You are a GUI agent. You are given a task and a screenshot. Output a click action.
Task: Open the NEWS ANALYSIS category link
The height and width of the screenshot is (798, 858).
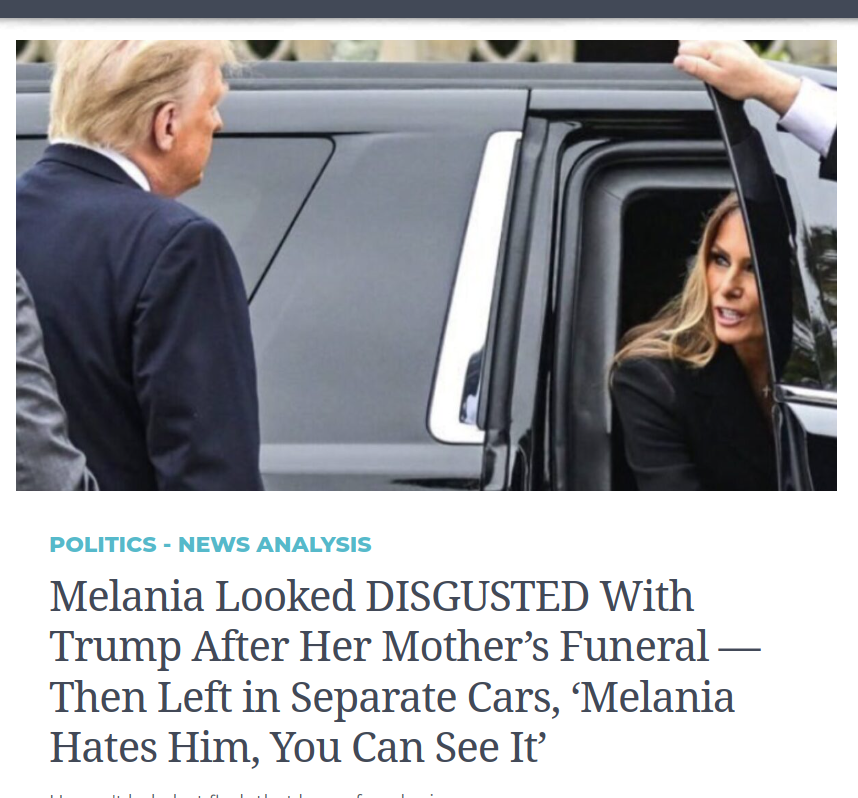(x=275, y=545)
